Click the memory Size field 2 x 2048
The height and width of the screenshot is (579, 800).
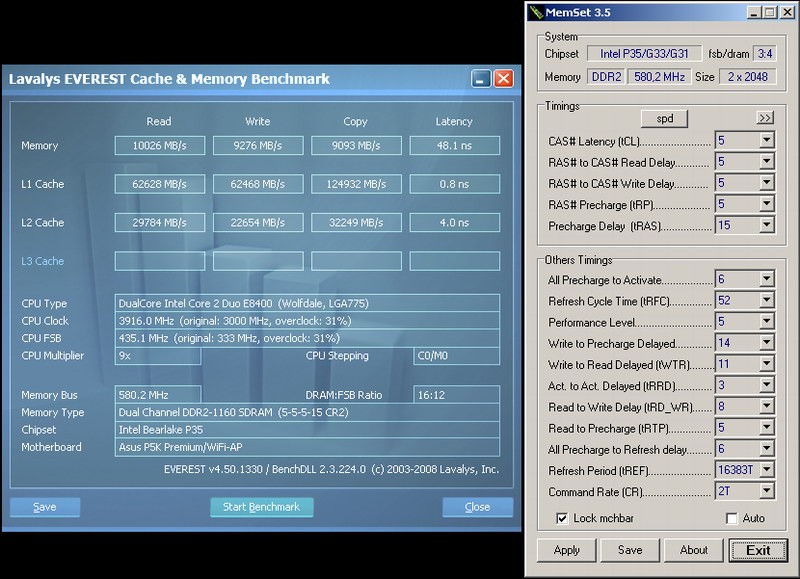747,77
